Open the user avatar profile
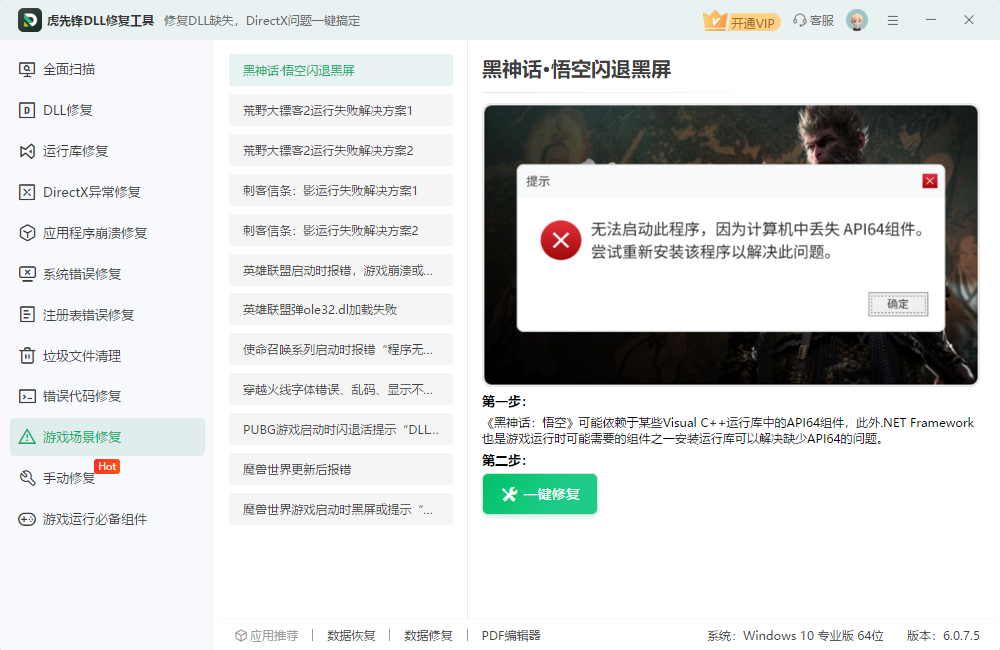 click(857, 20)
